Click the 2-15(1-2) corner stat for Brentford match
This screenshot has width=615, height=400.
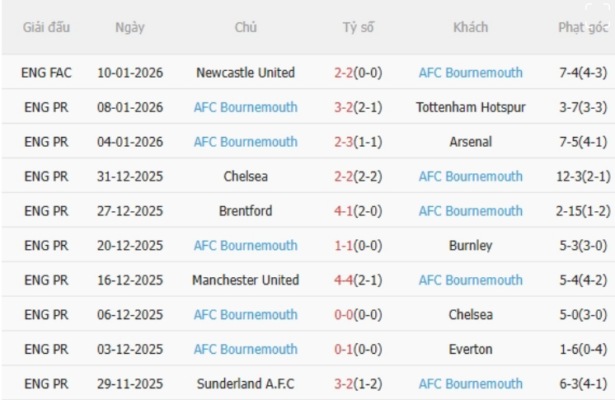tap(583, 211)
